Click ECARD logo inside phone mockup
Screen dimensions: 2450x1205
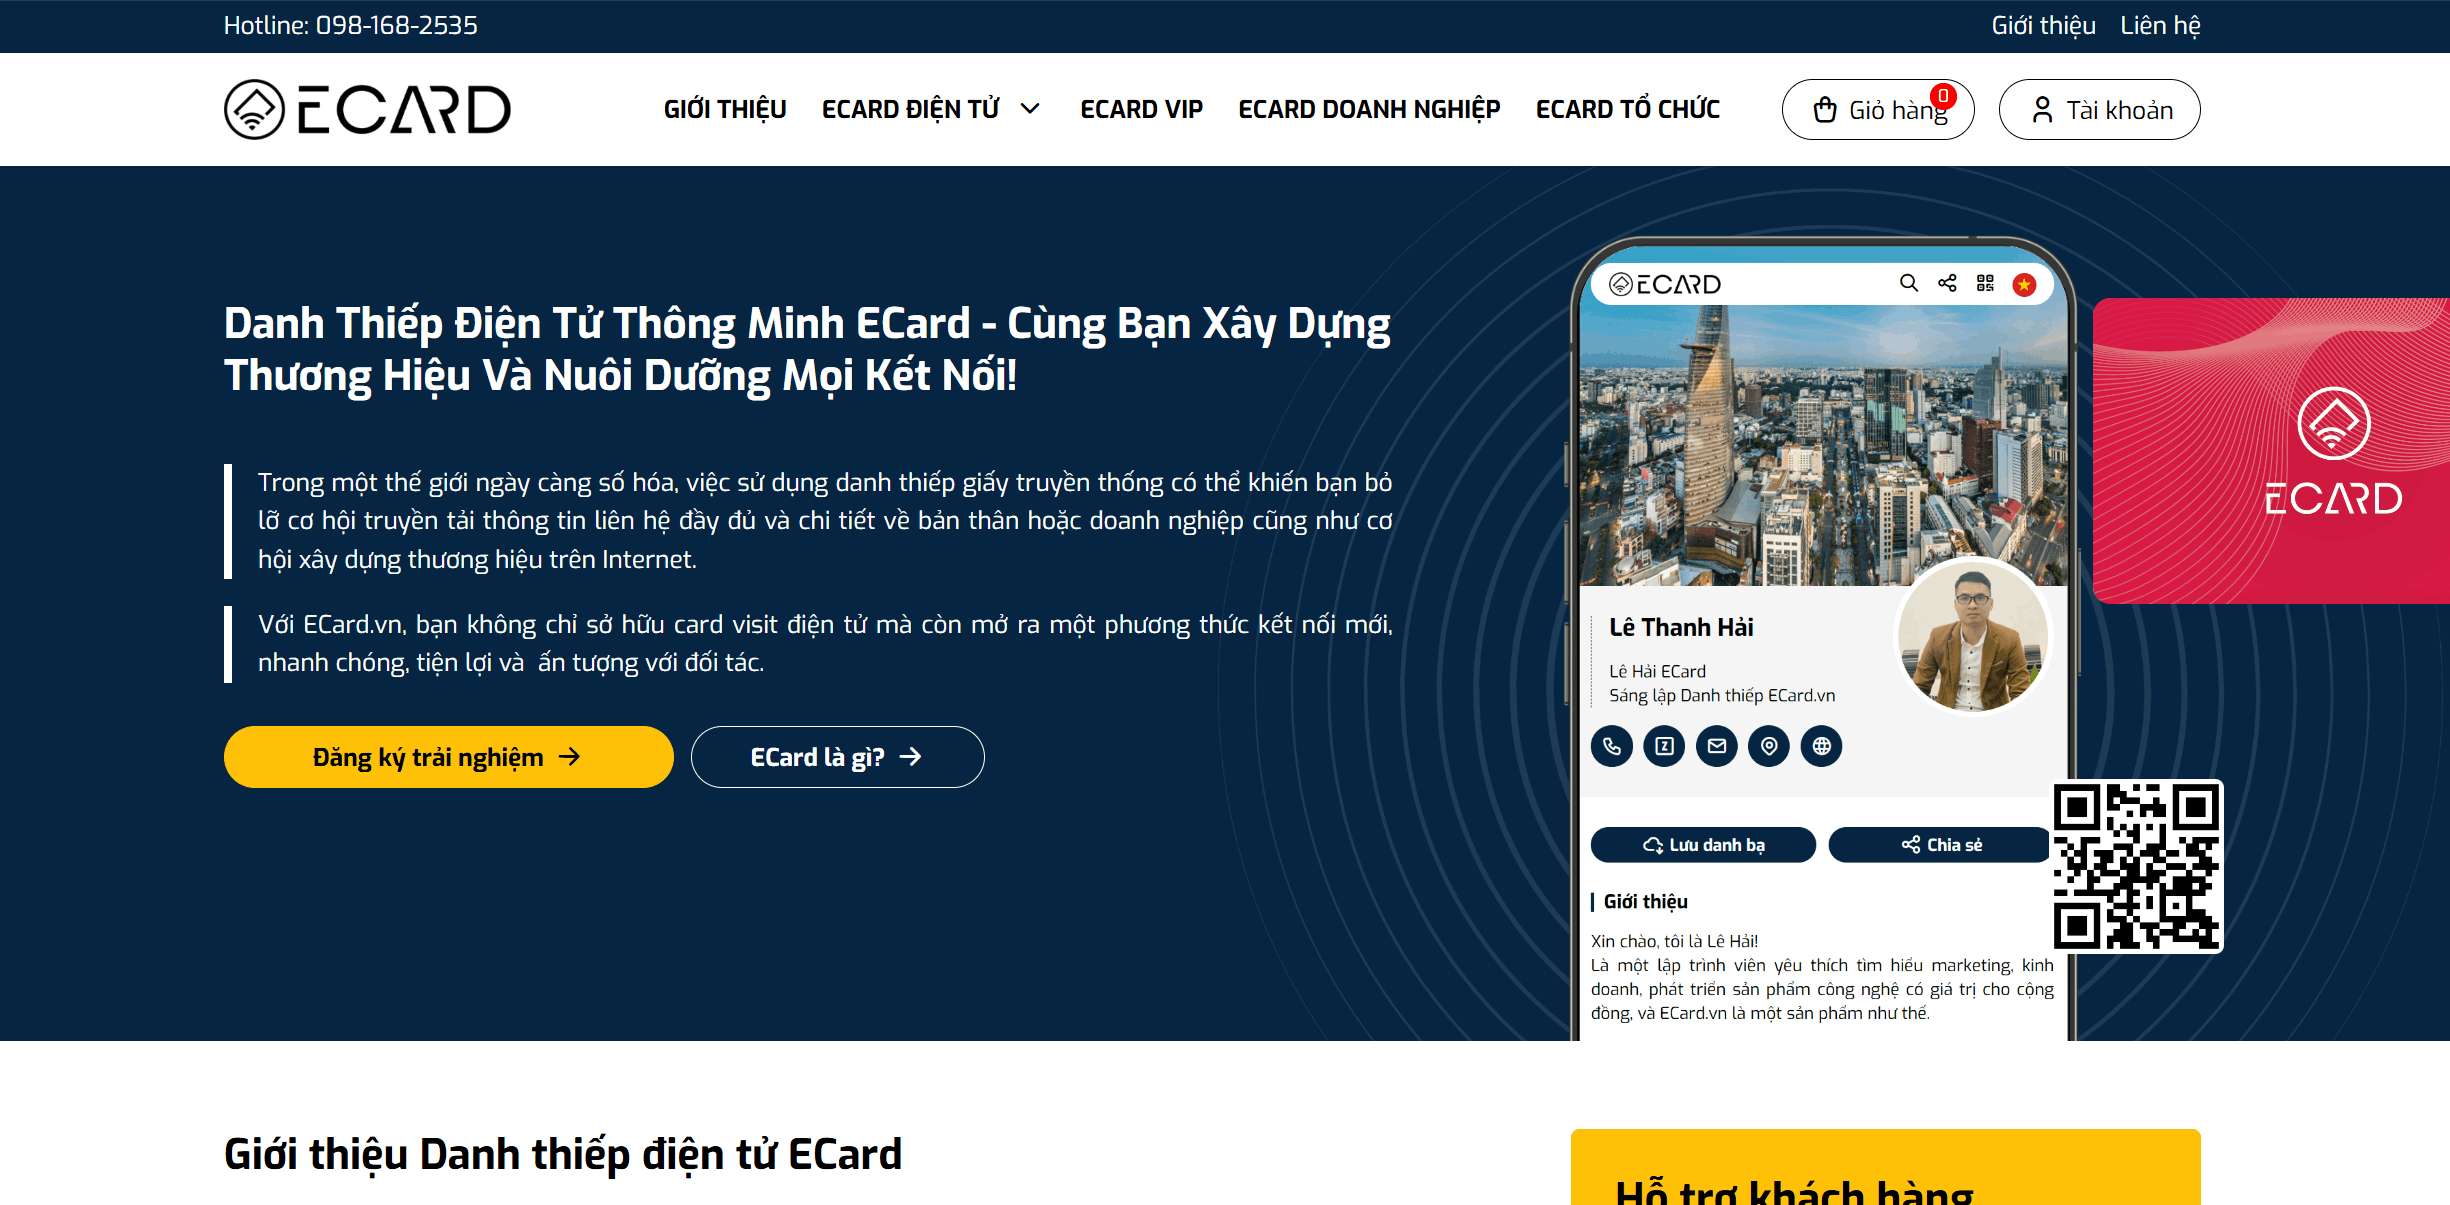pyautogui.click(x=1665, y=284)
